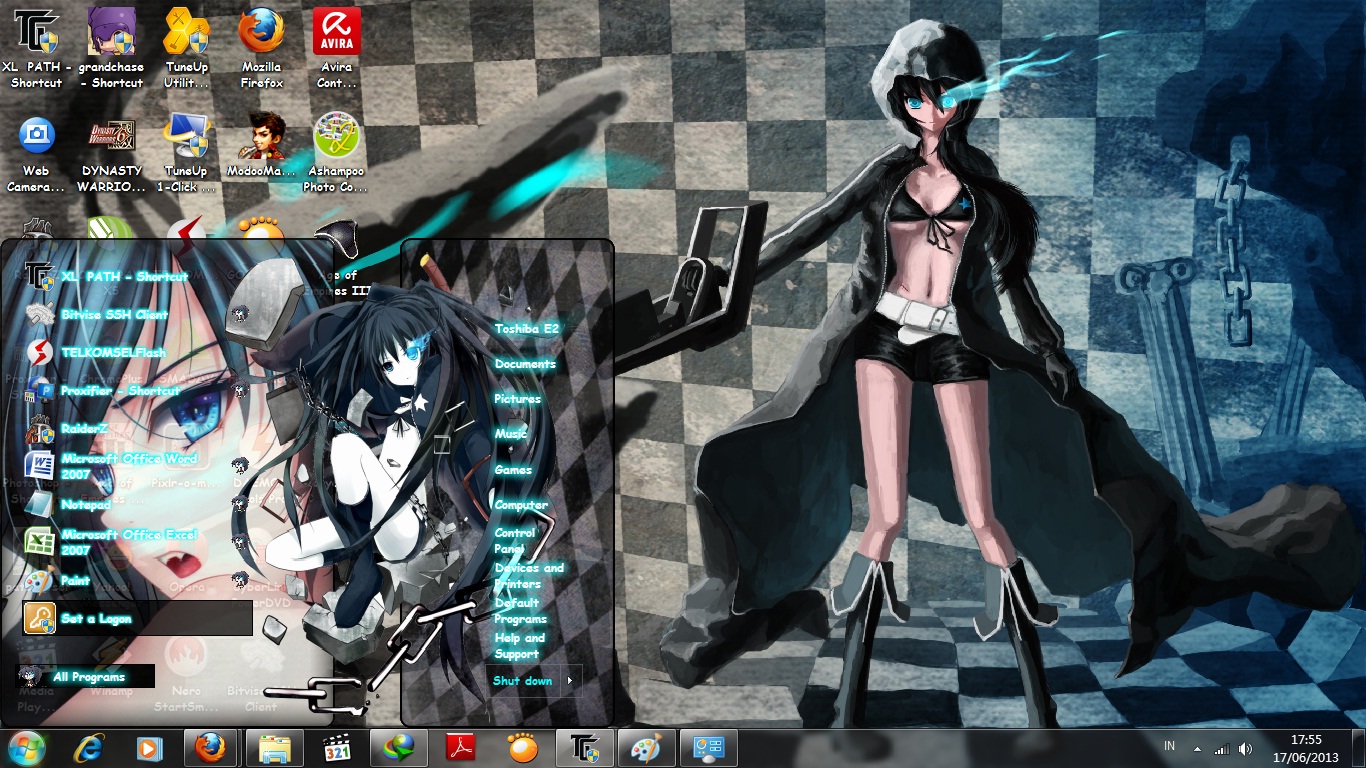The image size is (1366, 768).
Task: Open Toshiba E2 user folder link
Action: [526, 328]
